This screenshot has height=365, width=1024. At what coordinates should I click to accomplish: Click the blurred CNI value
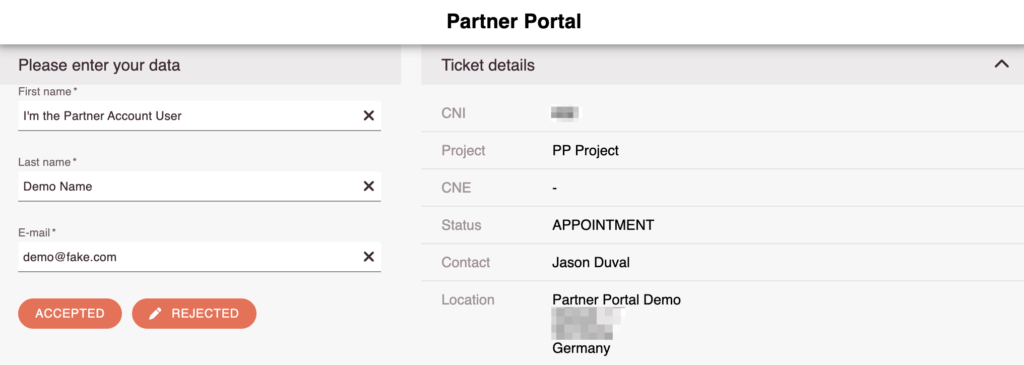pyautogui.click(x=566, y=114)
